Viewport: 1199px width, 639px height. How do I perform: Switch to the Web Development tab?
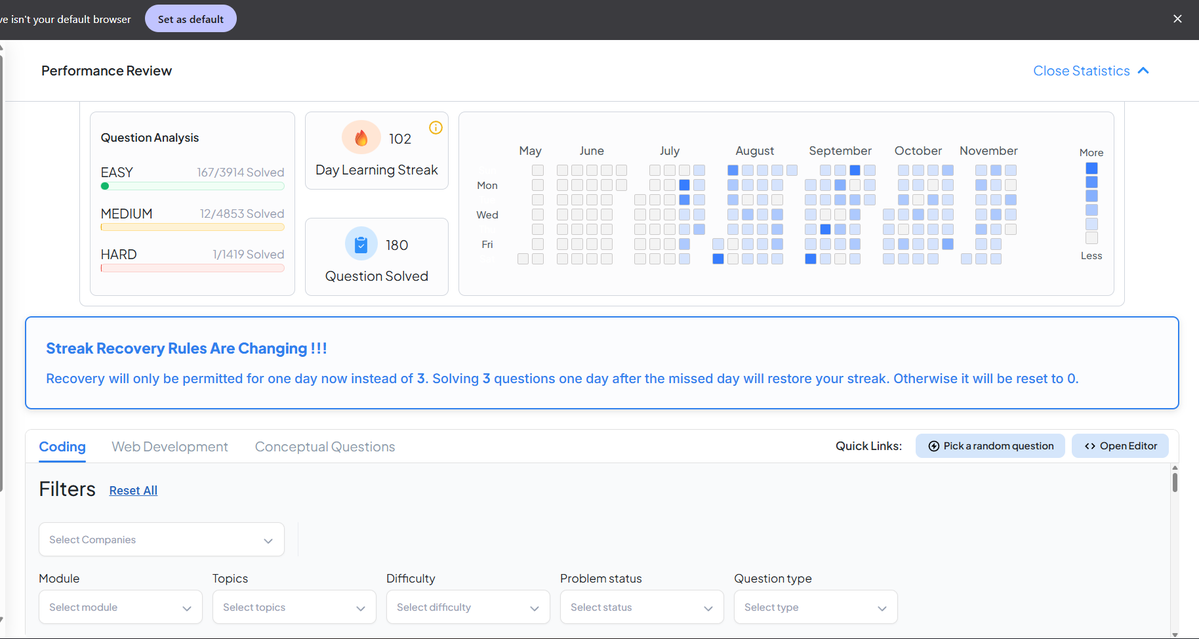[169, 446]
